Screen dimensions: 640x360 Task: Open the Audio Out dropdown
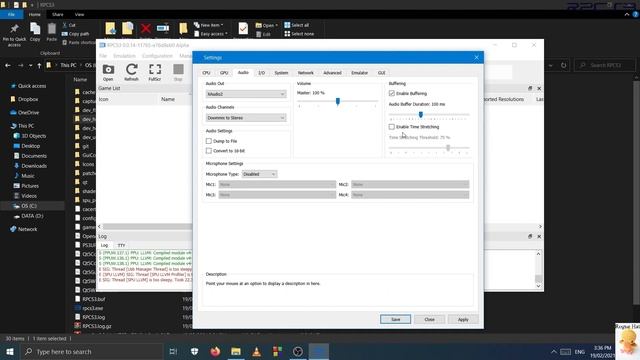[246, 94]
